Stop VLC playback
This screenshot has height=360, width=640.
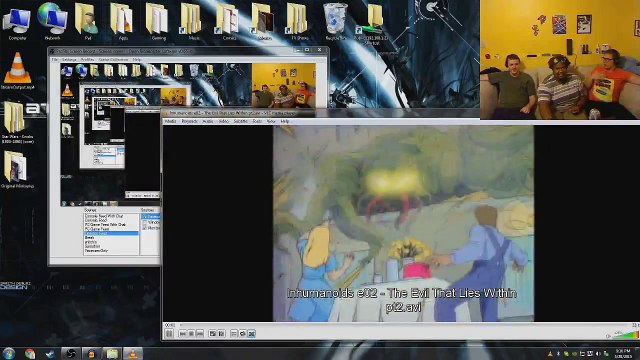(191, 334)
